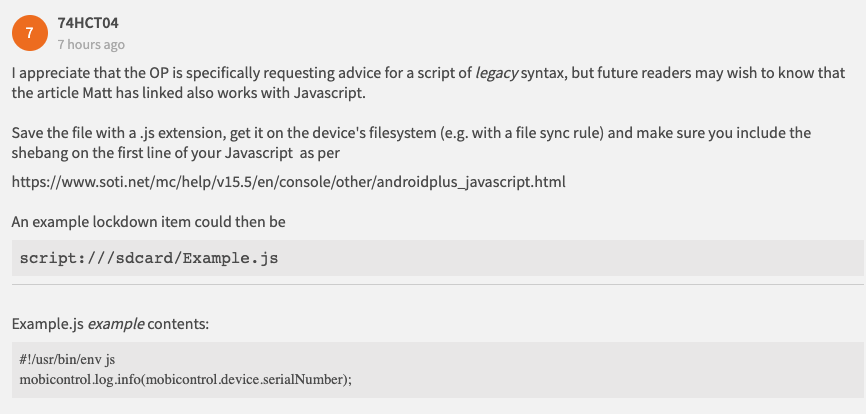866x414 pixels.
Task: Click the orange avatar with number 7
Action: [29, 33]
